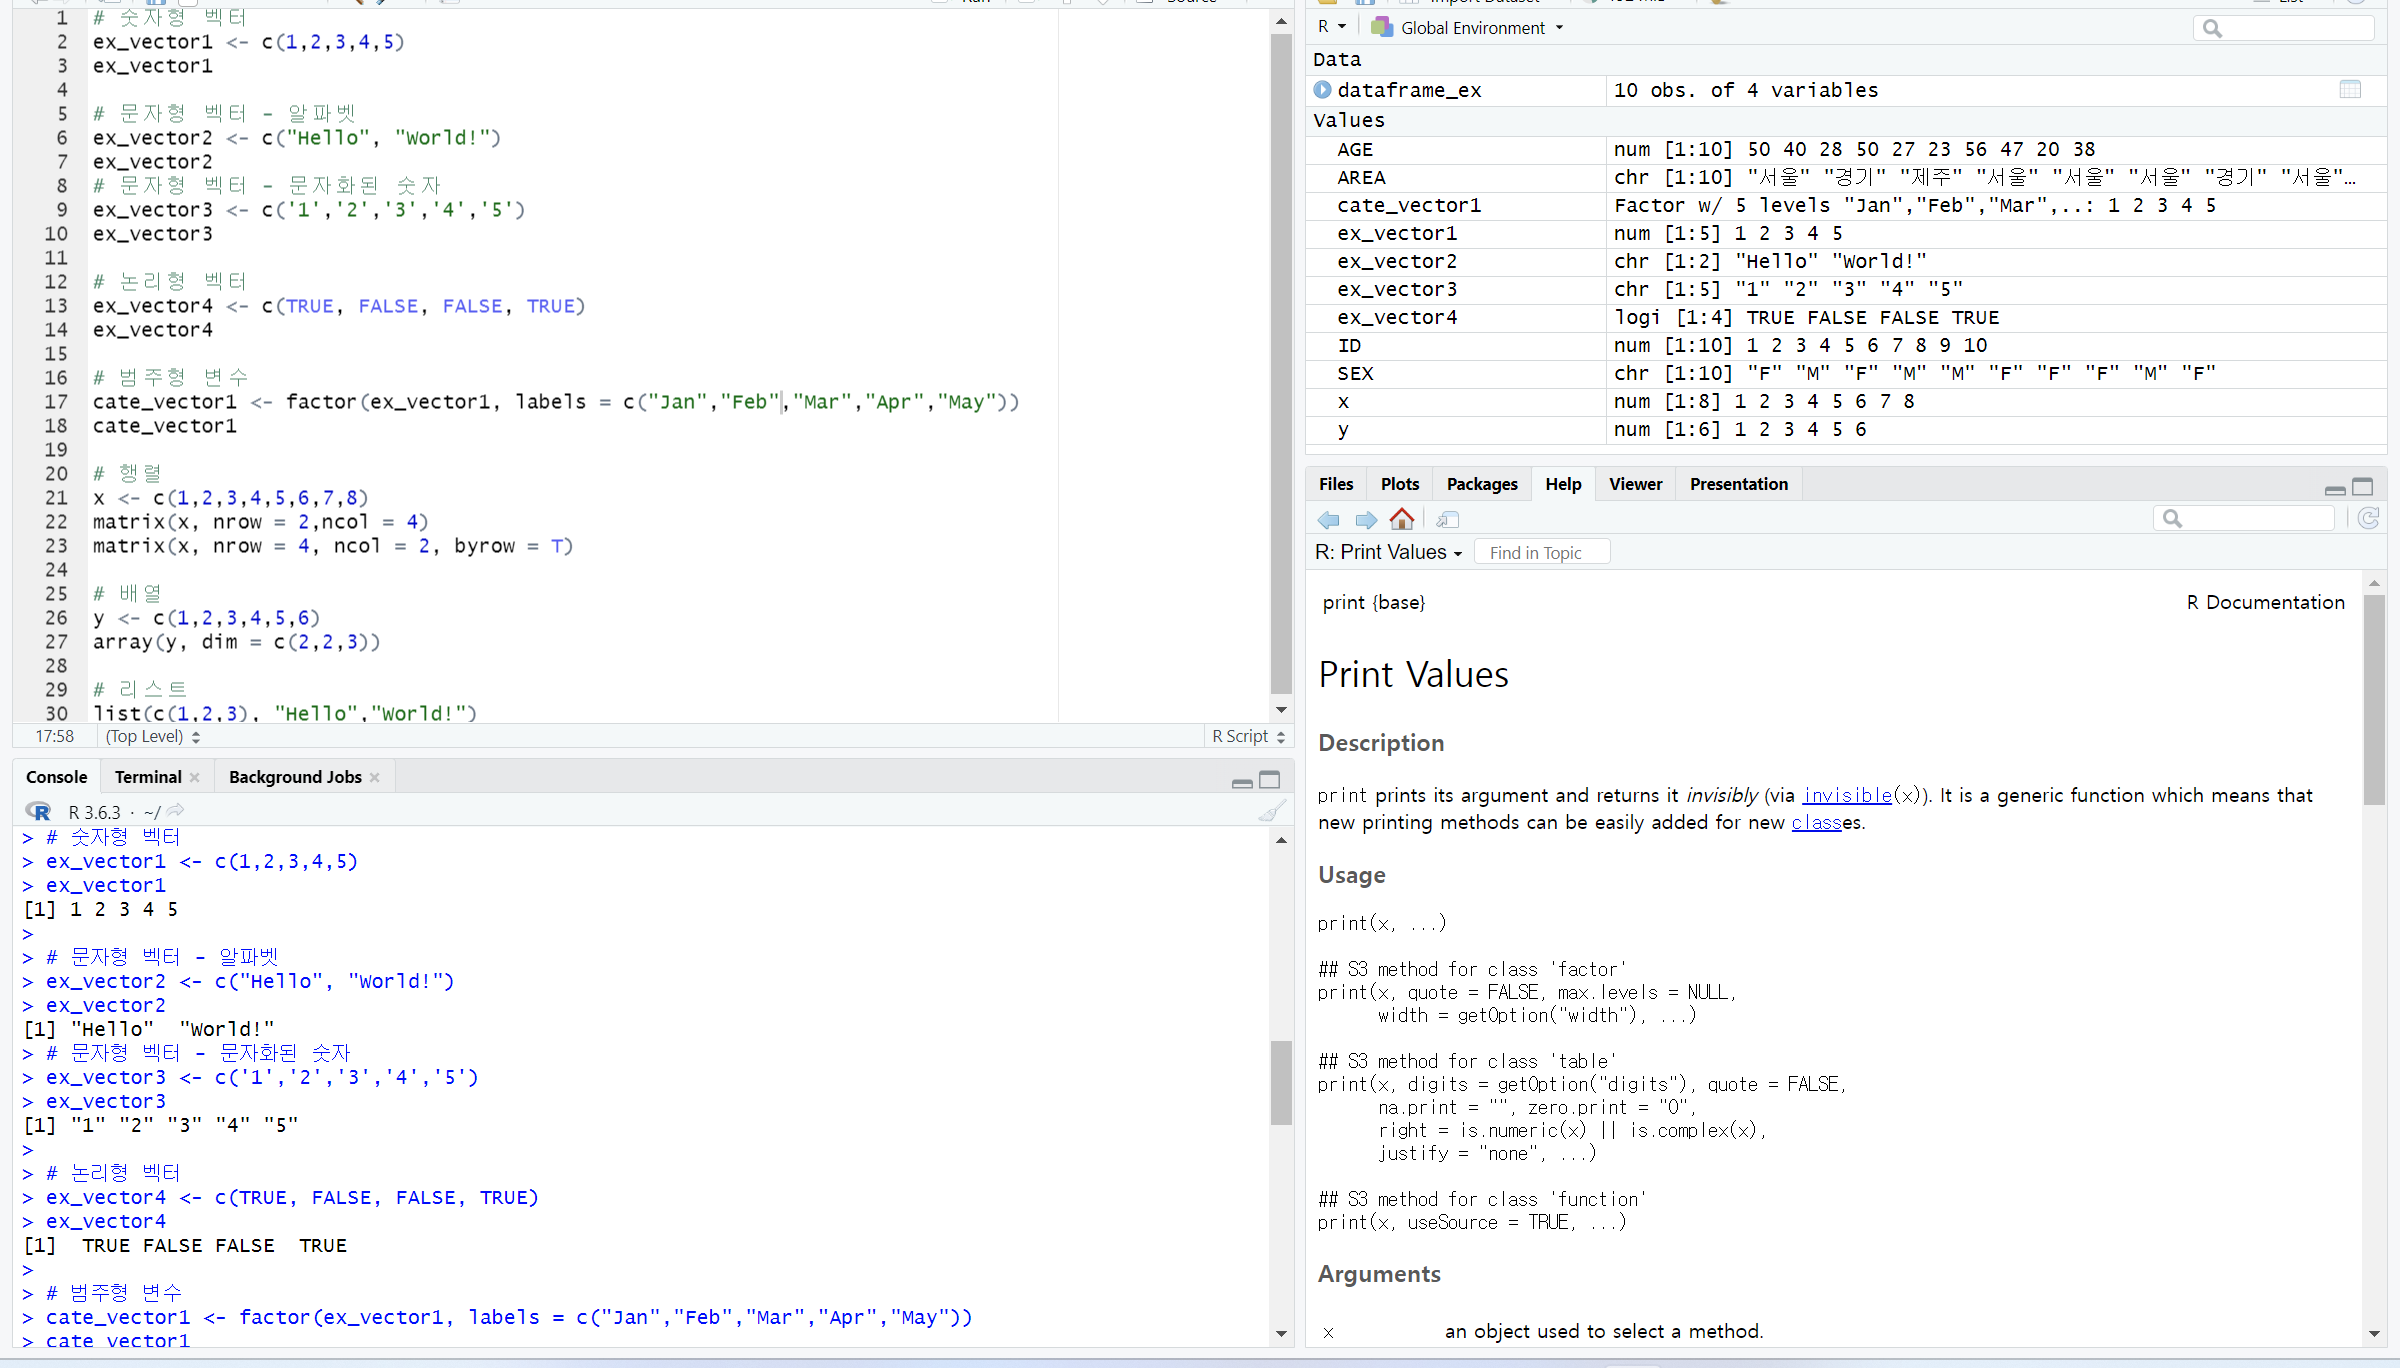Go forward in Help history
Viewport: 2400px width, 1368px height.
(x=1366, y=519)
